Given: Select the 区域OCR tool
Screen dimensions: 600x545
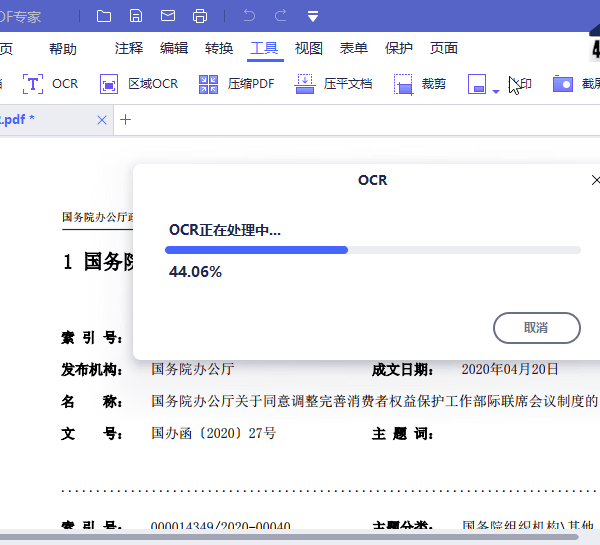Looking at the screenshot, I should pos(139,84).
